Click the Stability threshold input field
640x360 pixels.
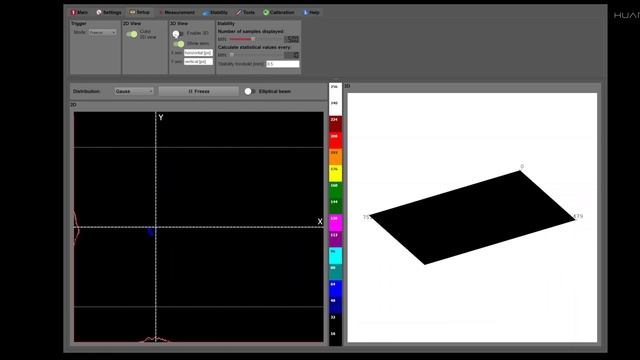point(283,64)
